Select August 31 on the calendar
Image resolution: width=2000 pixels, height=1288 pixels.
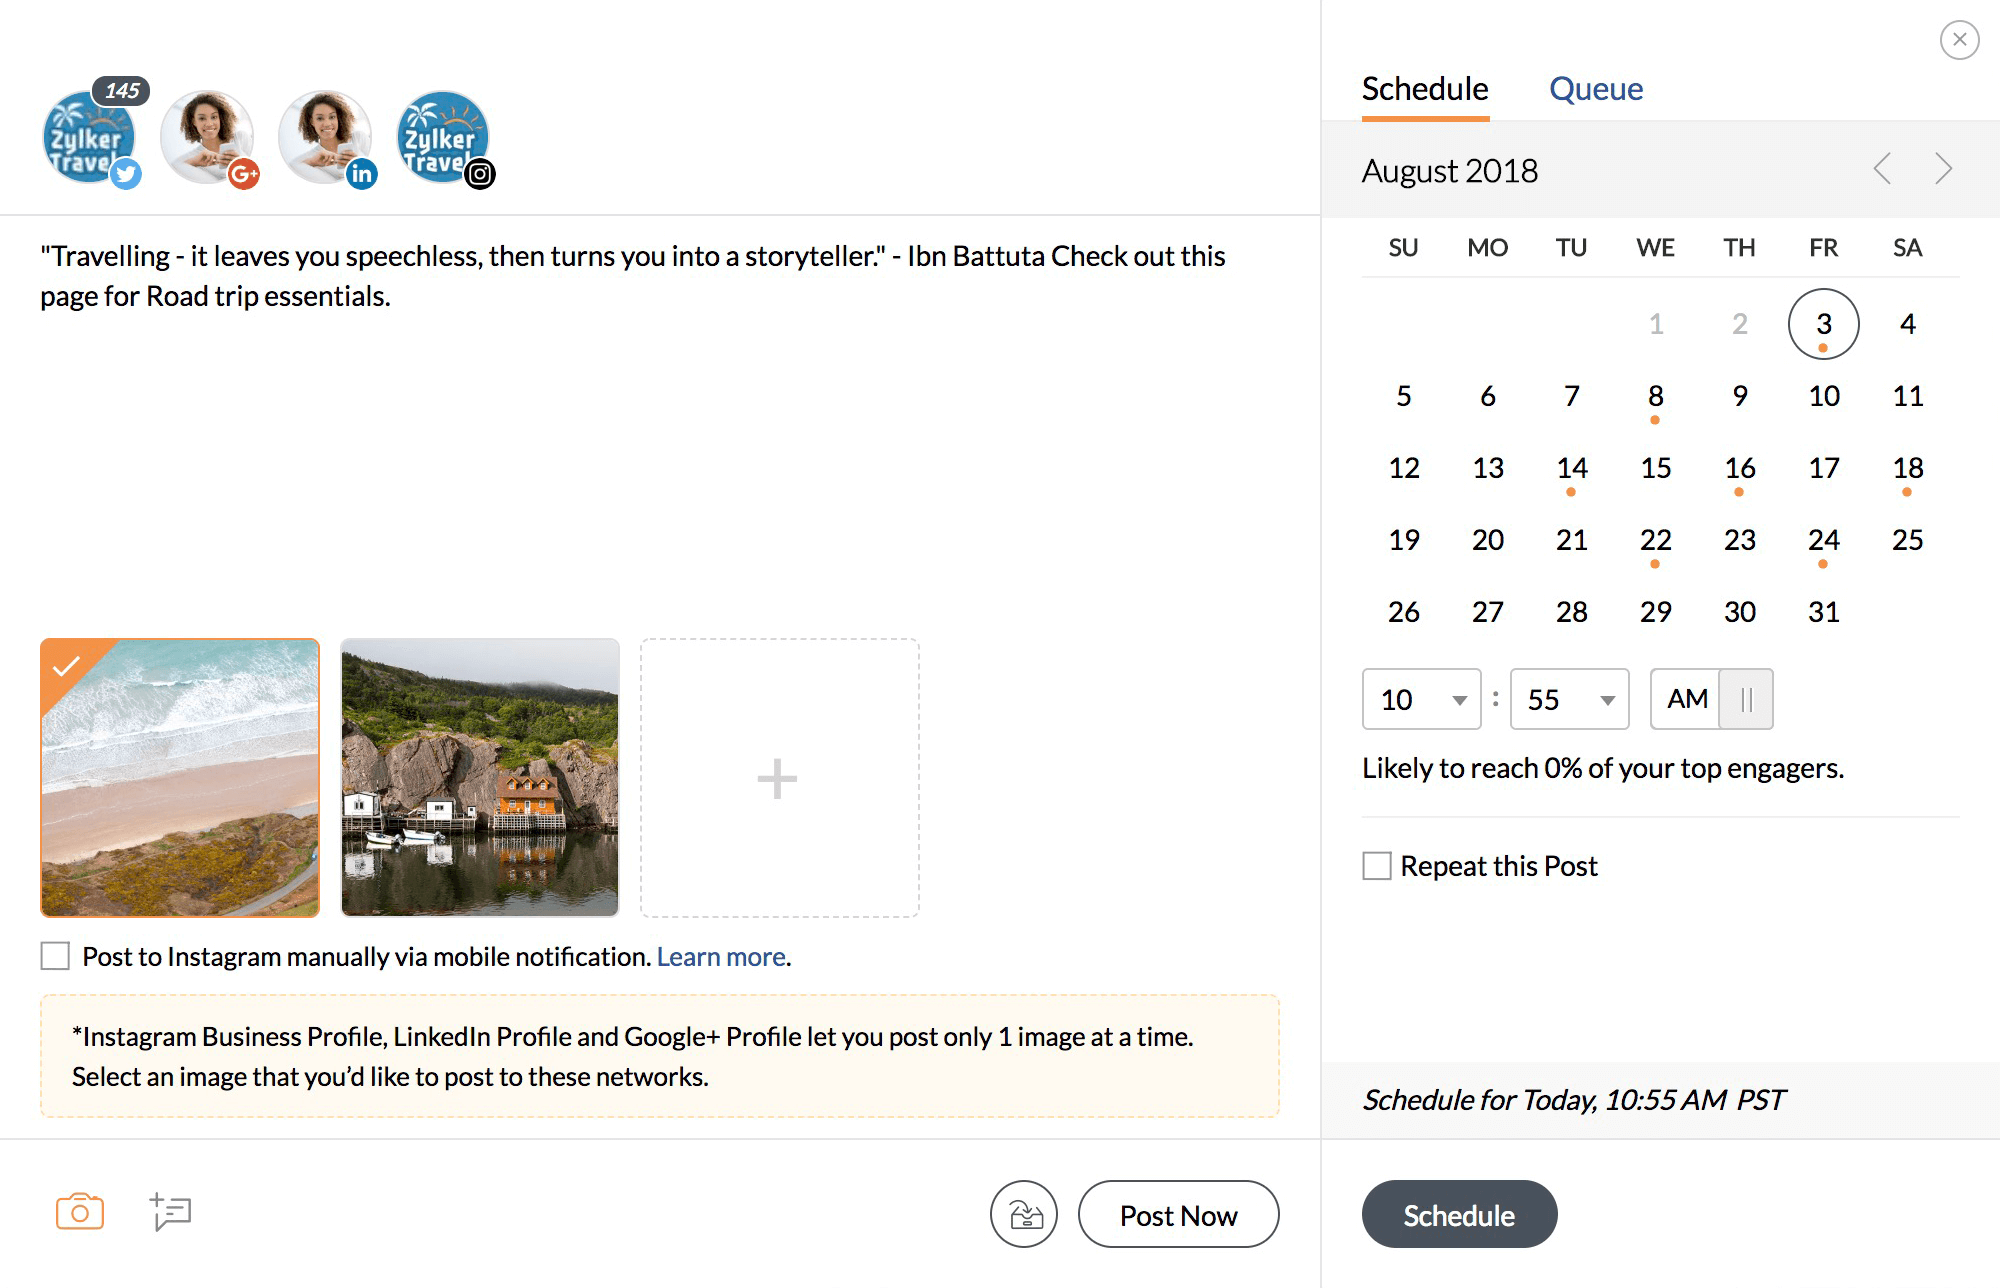coord(1824,612)
